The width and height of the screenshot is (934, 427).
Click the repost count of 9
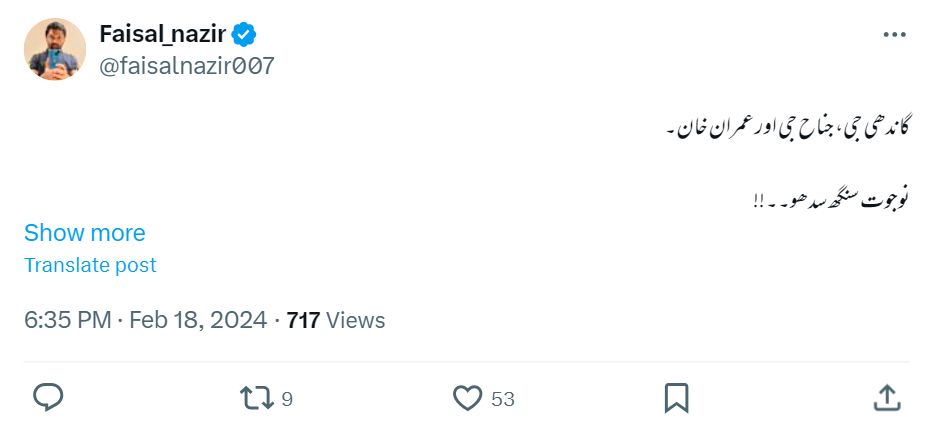click(x=287, y=399)
